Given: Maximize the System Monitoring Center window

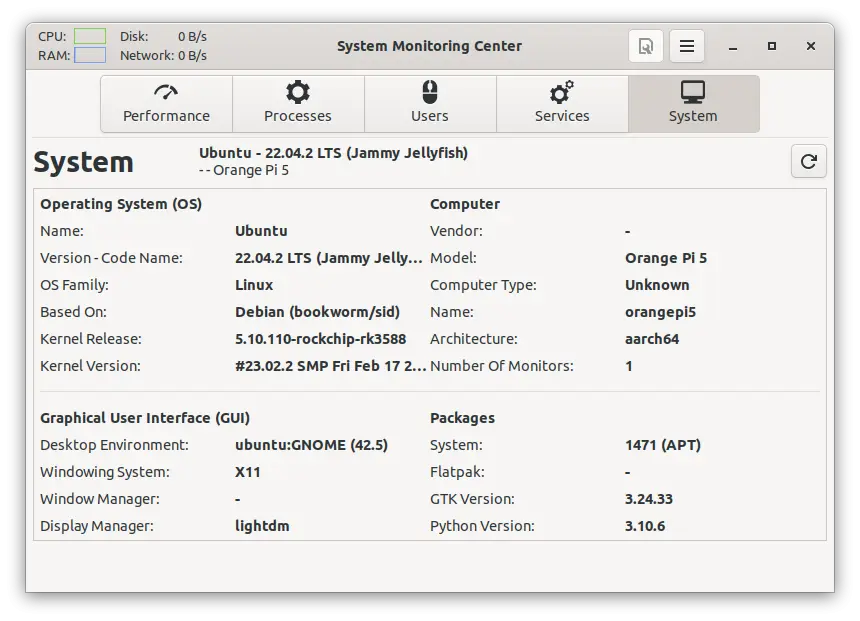Looking at the screenshot, I should (x=772, y=46).
